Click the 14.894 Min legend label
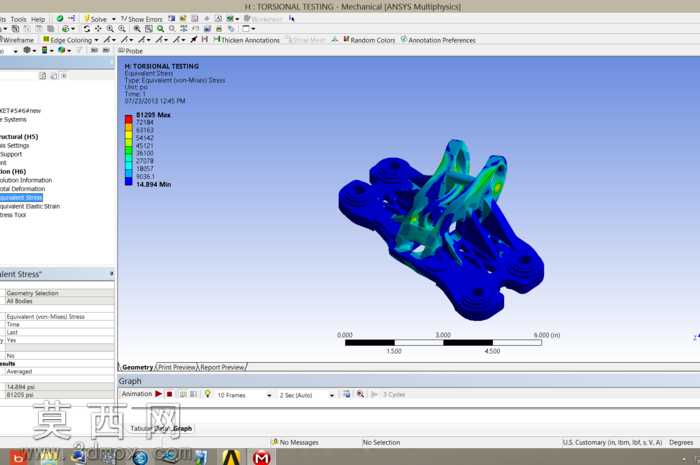 [x=154, y=184]
